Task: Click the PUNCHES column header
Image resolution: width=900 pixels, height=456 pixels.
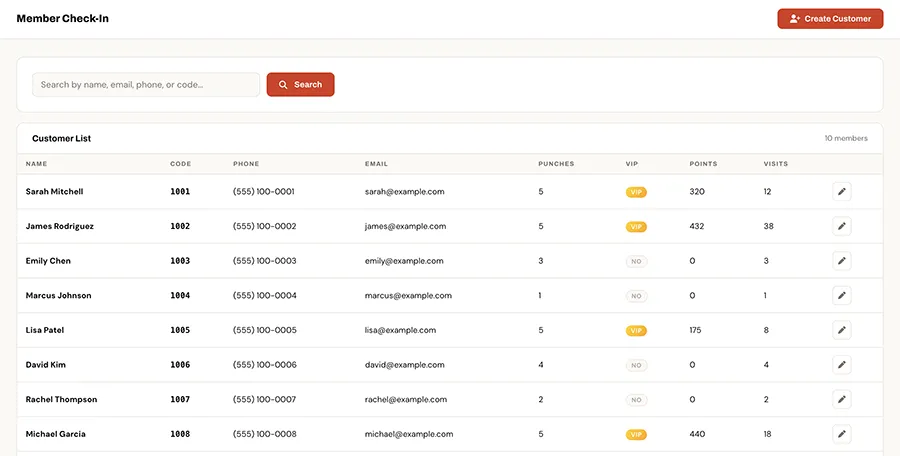Action: (x=556, y=164)
